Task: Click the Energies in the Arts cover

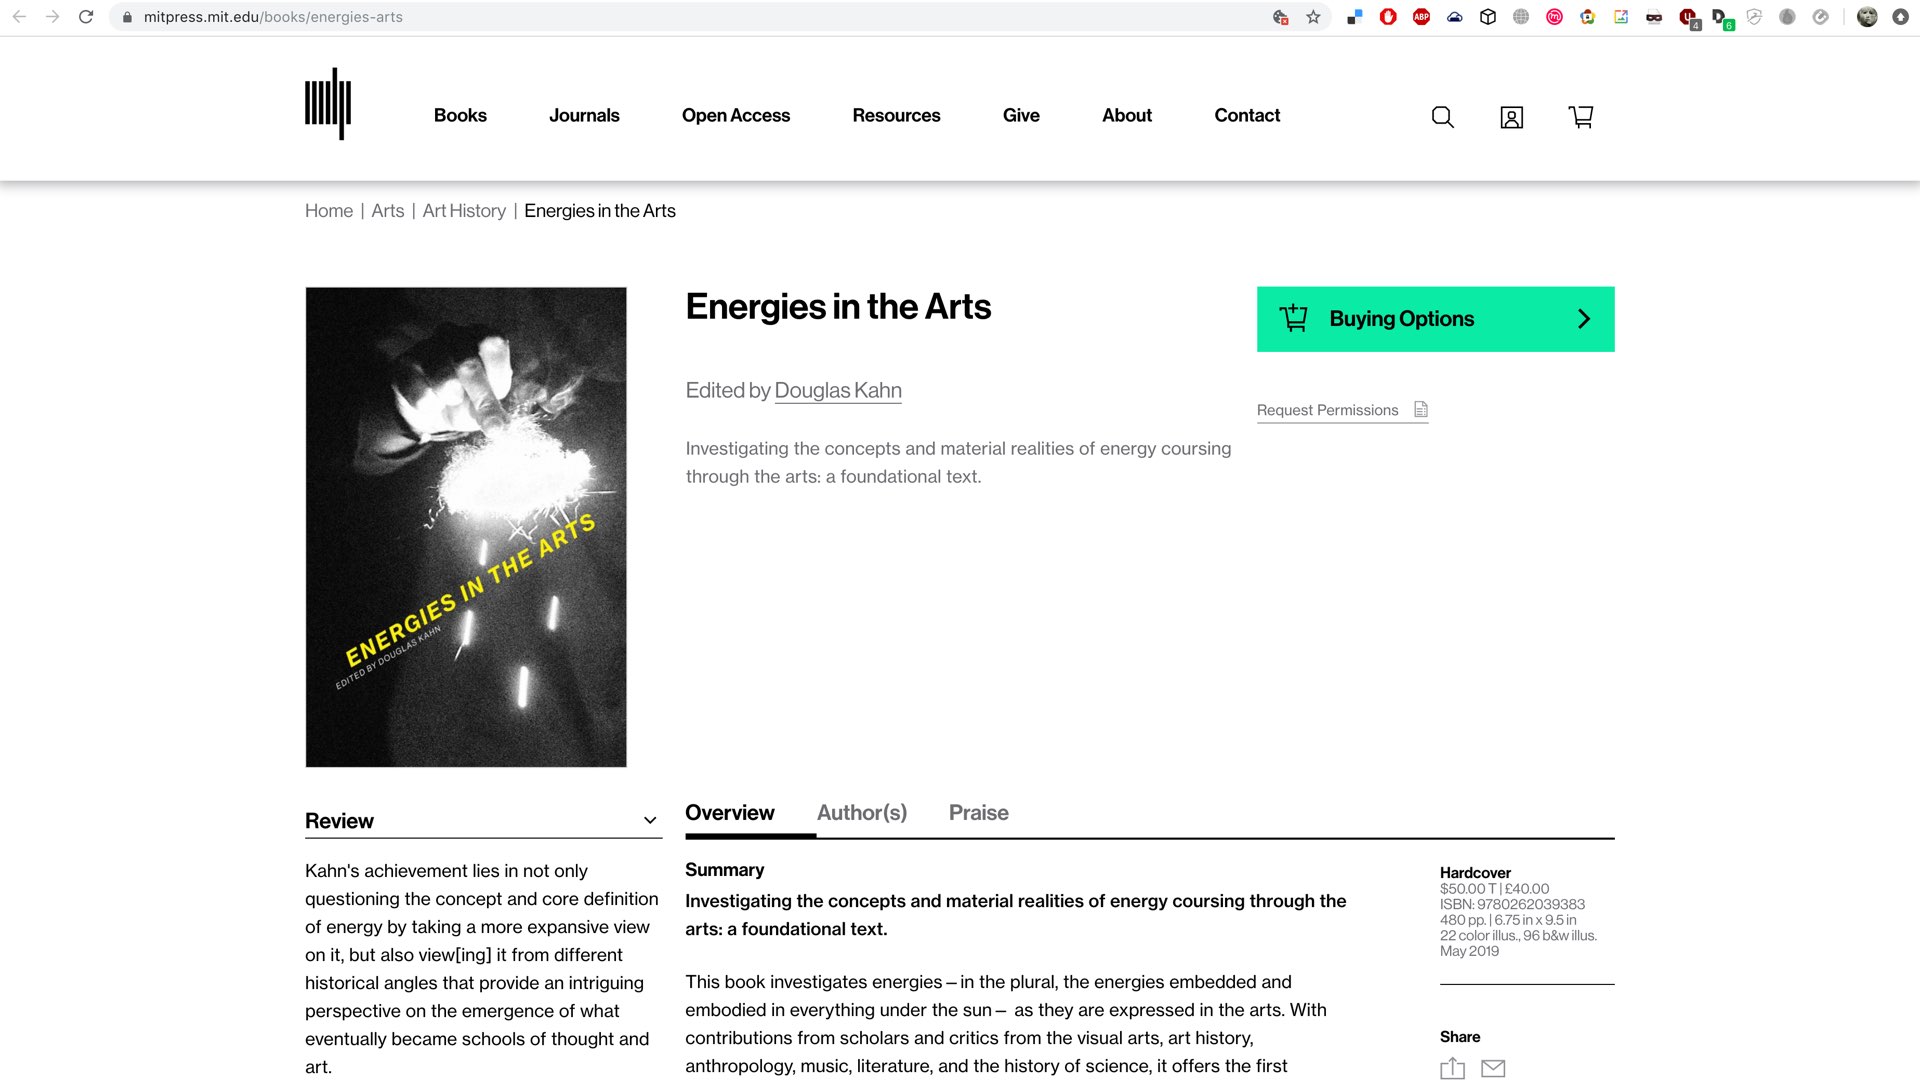Action: tap(466, 527)
